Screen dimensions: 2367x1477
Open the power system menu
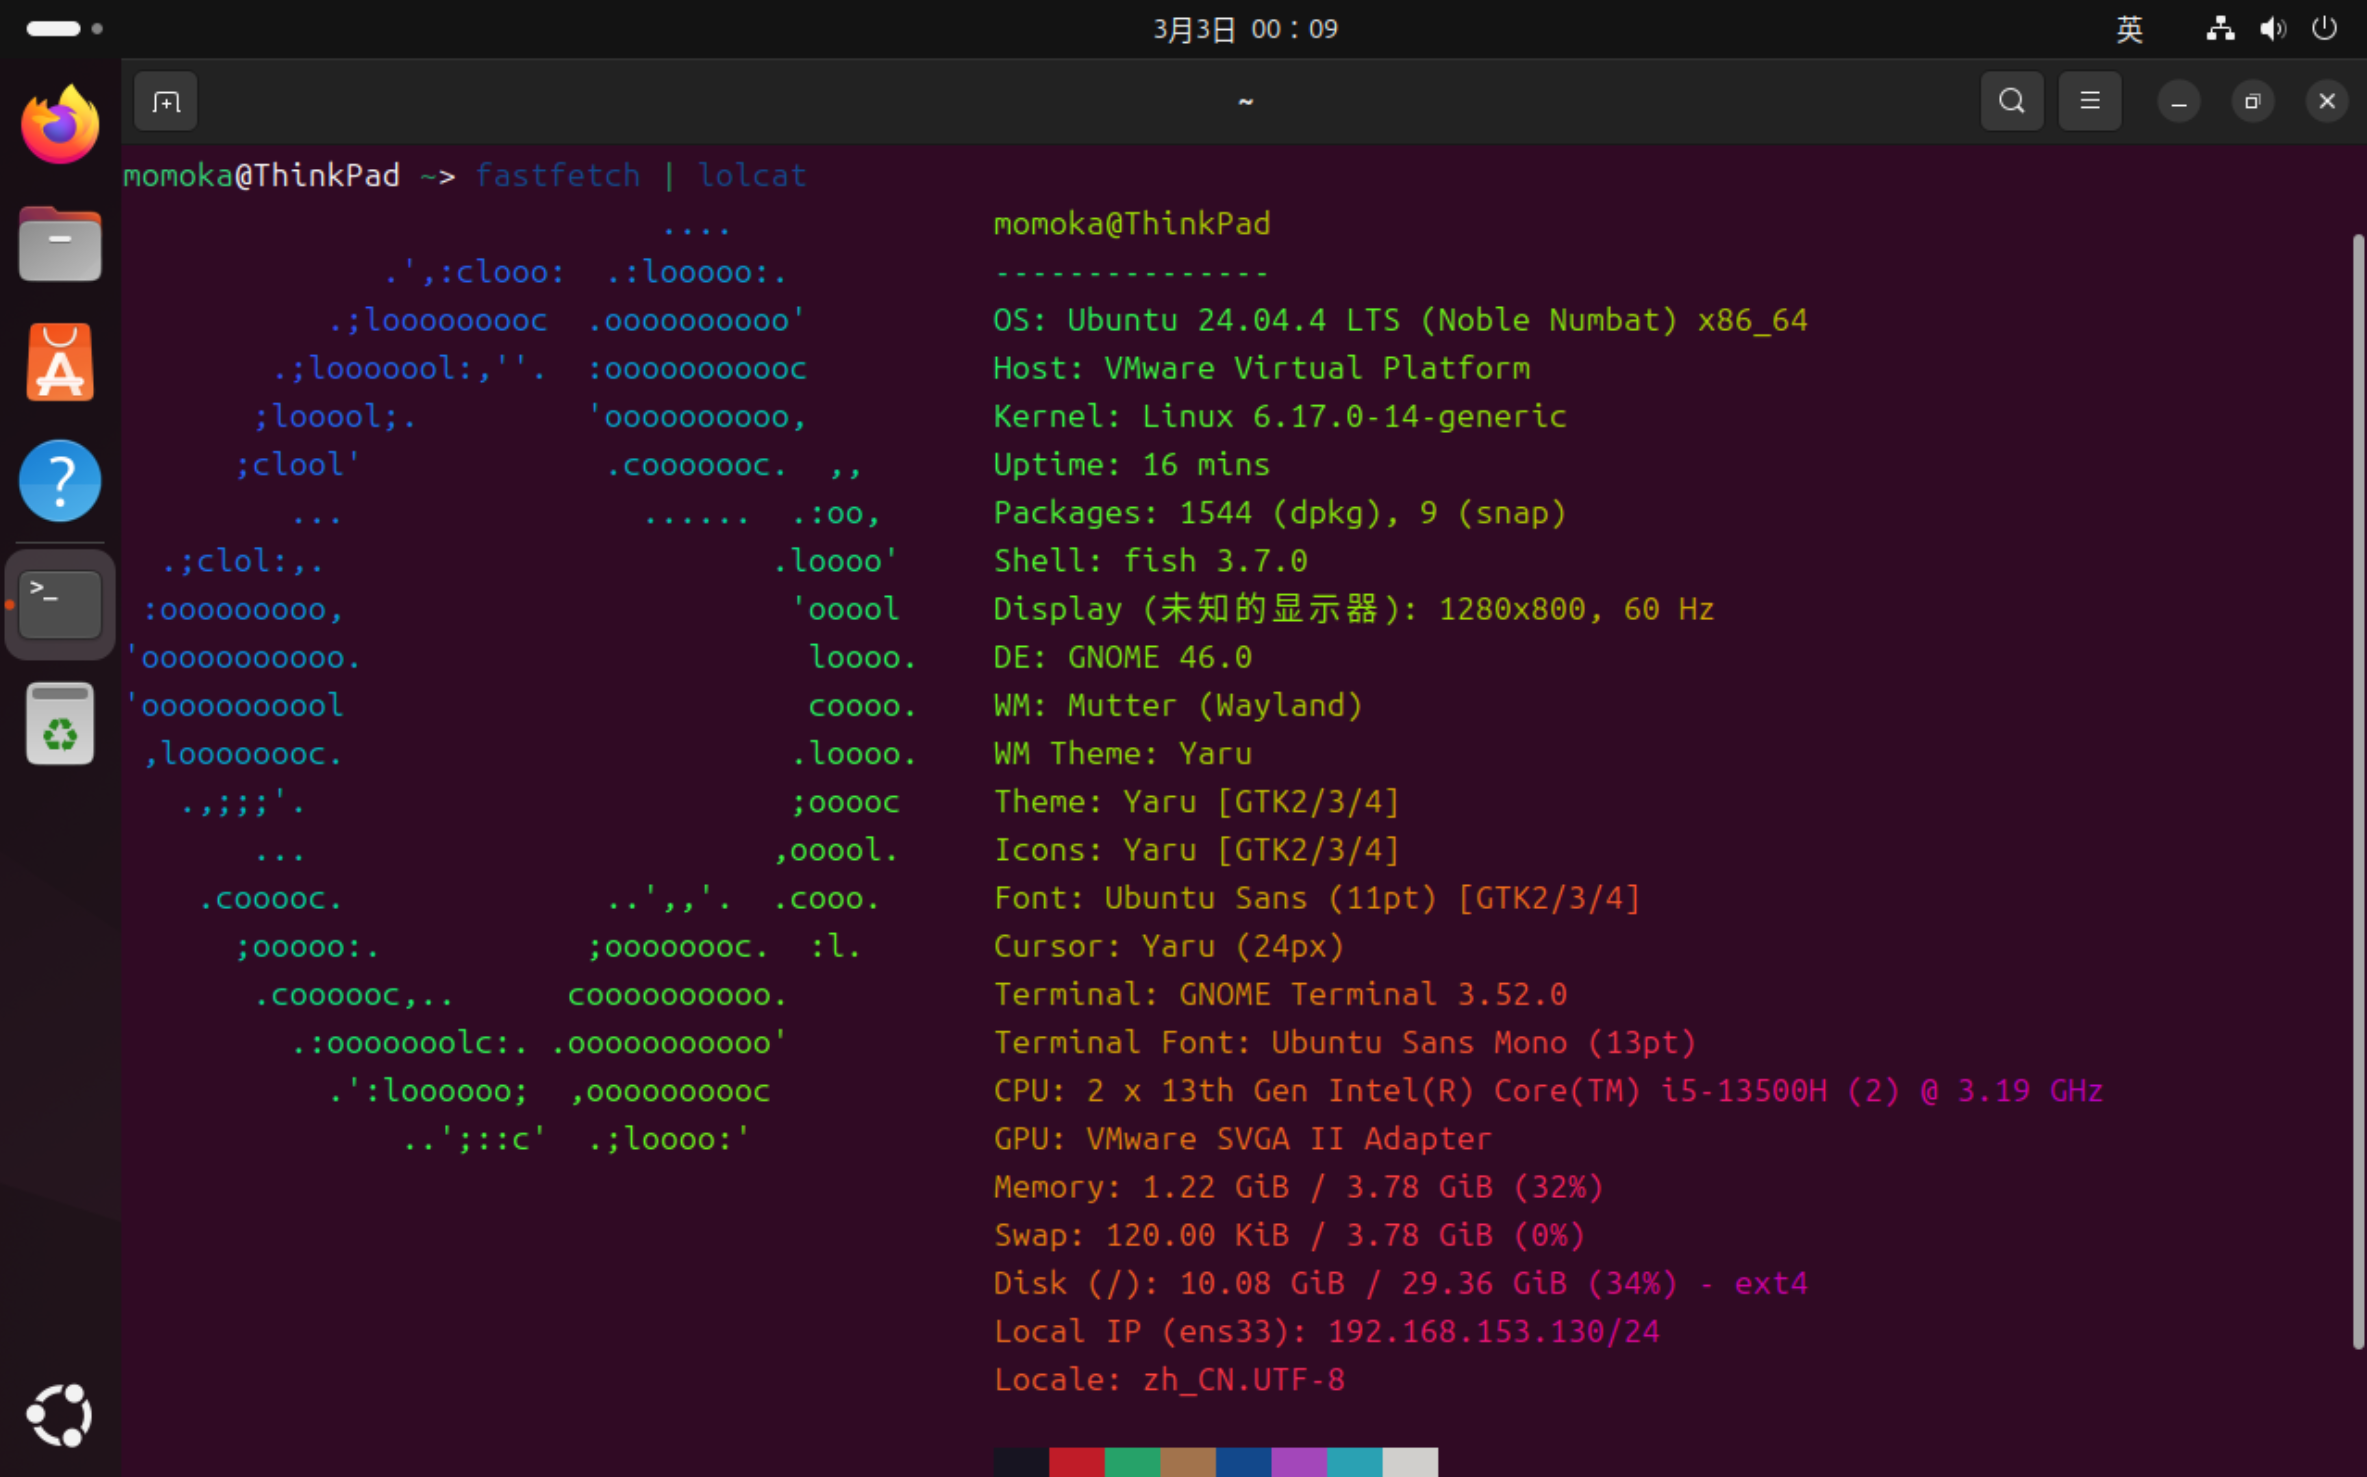coord(2324,29)
